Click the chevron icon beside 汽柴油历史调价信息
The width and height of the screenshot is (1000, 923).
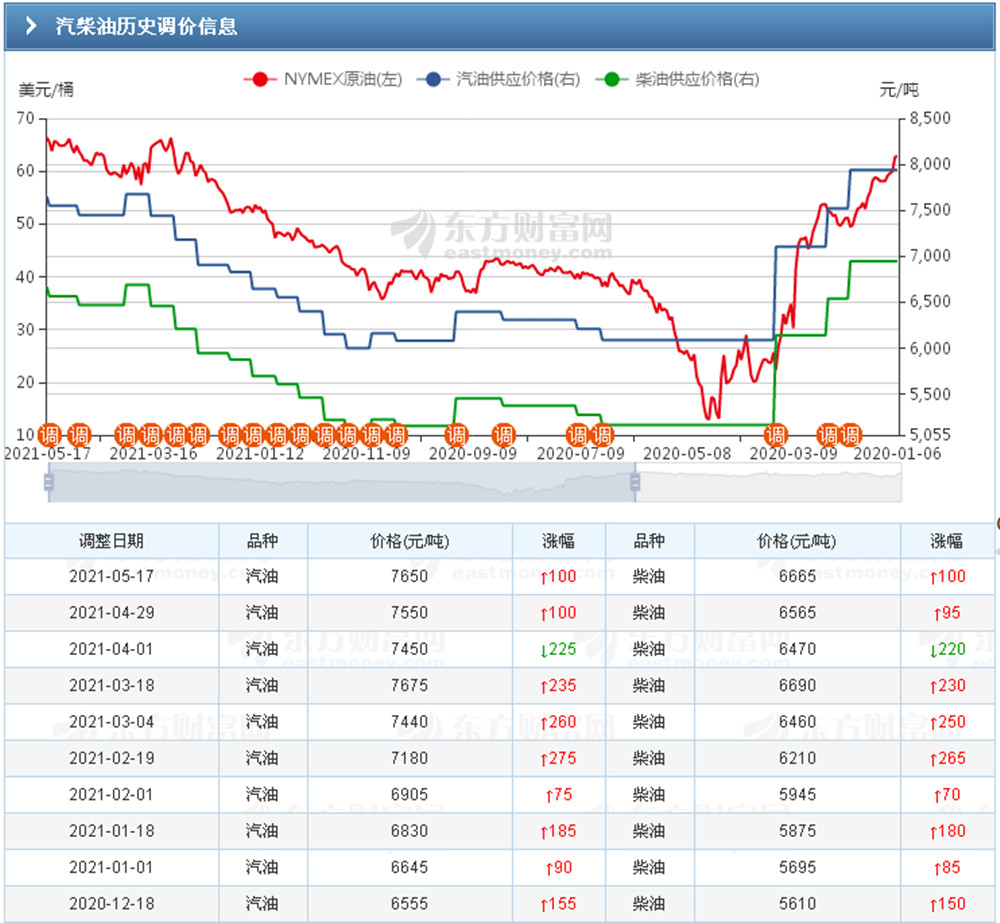click(x=31, y=26)
